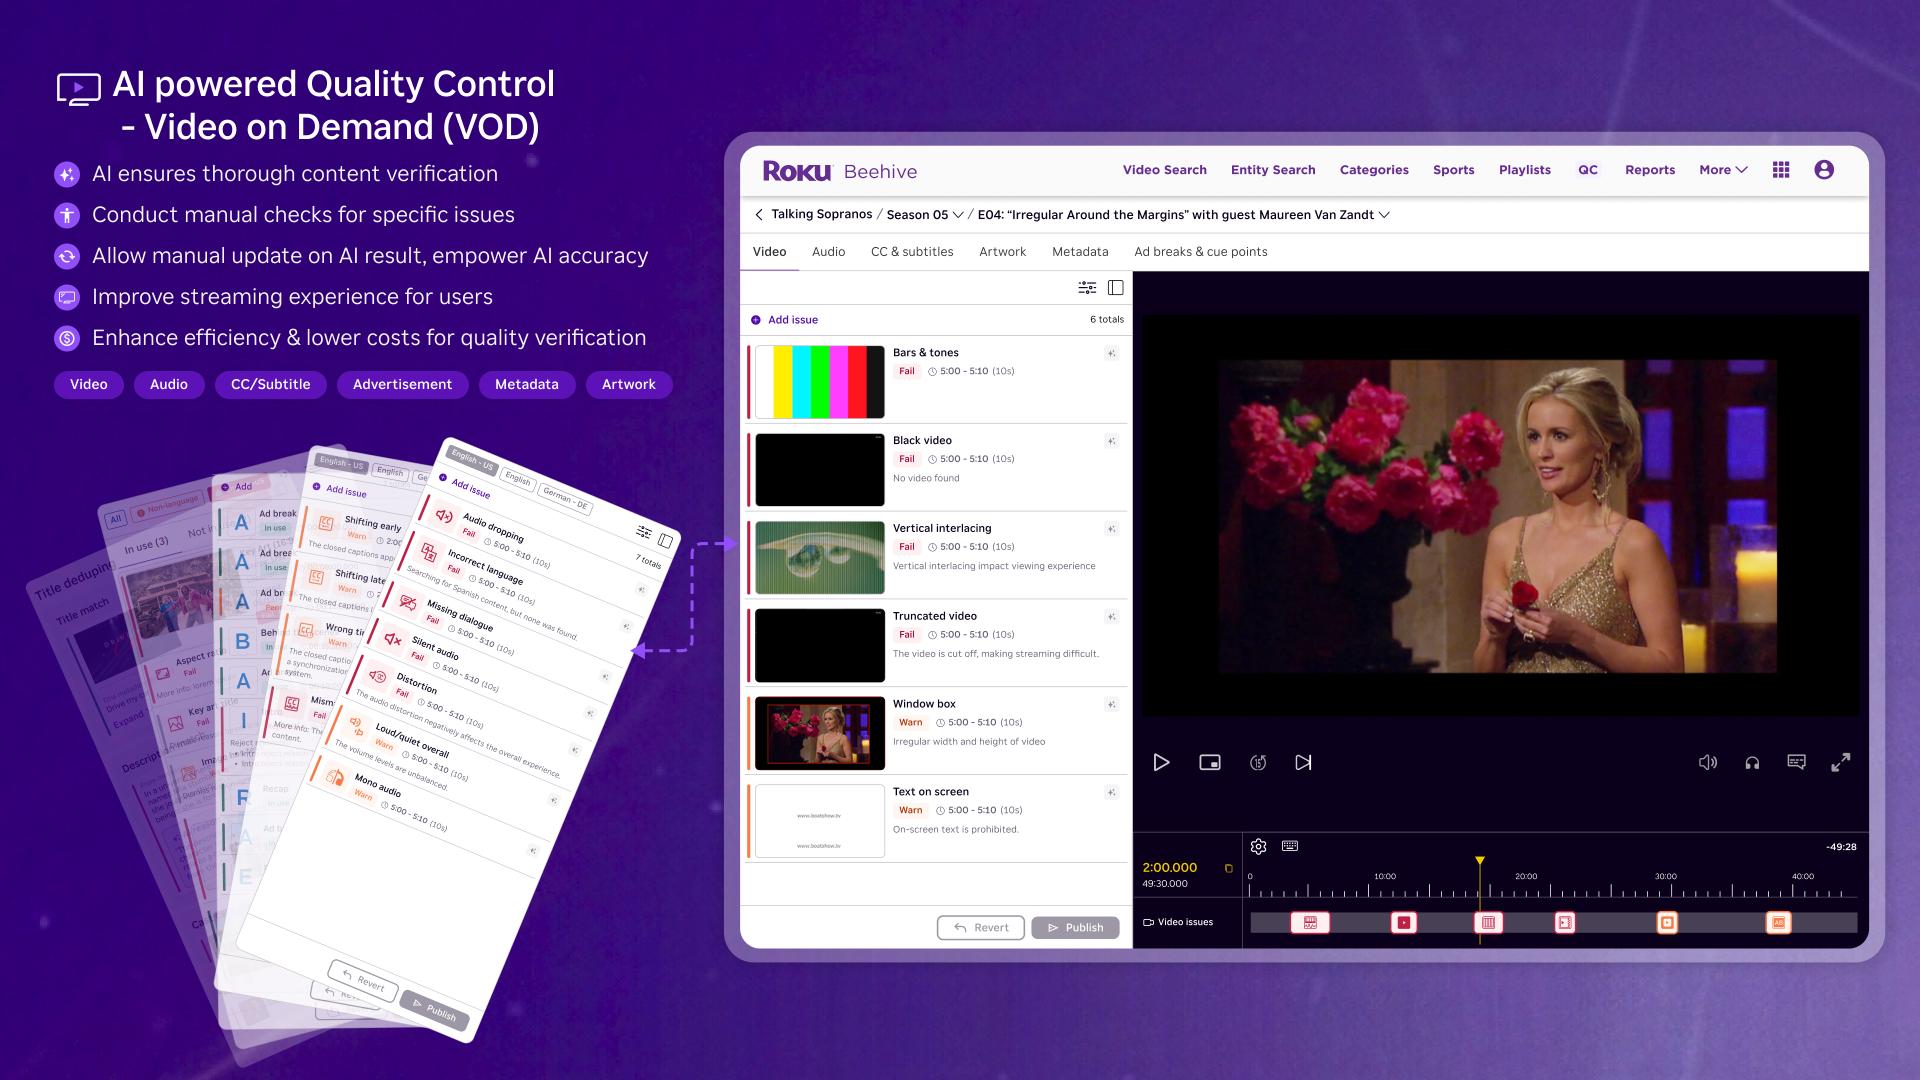Screen dimensions: 1920x1080
Task: Open the keyboard shortcuts icon above the timeline
Action: click(1290, 846)
